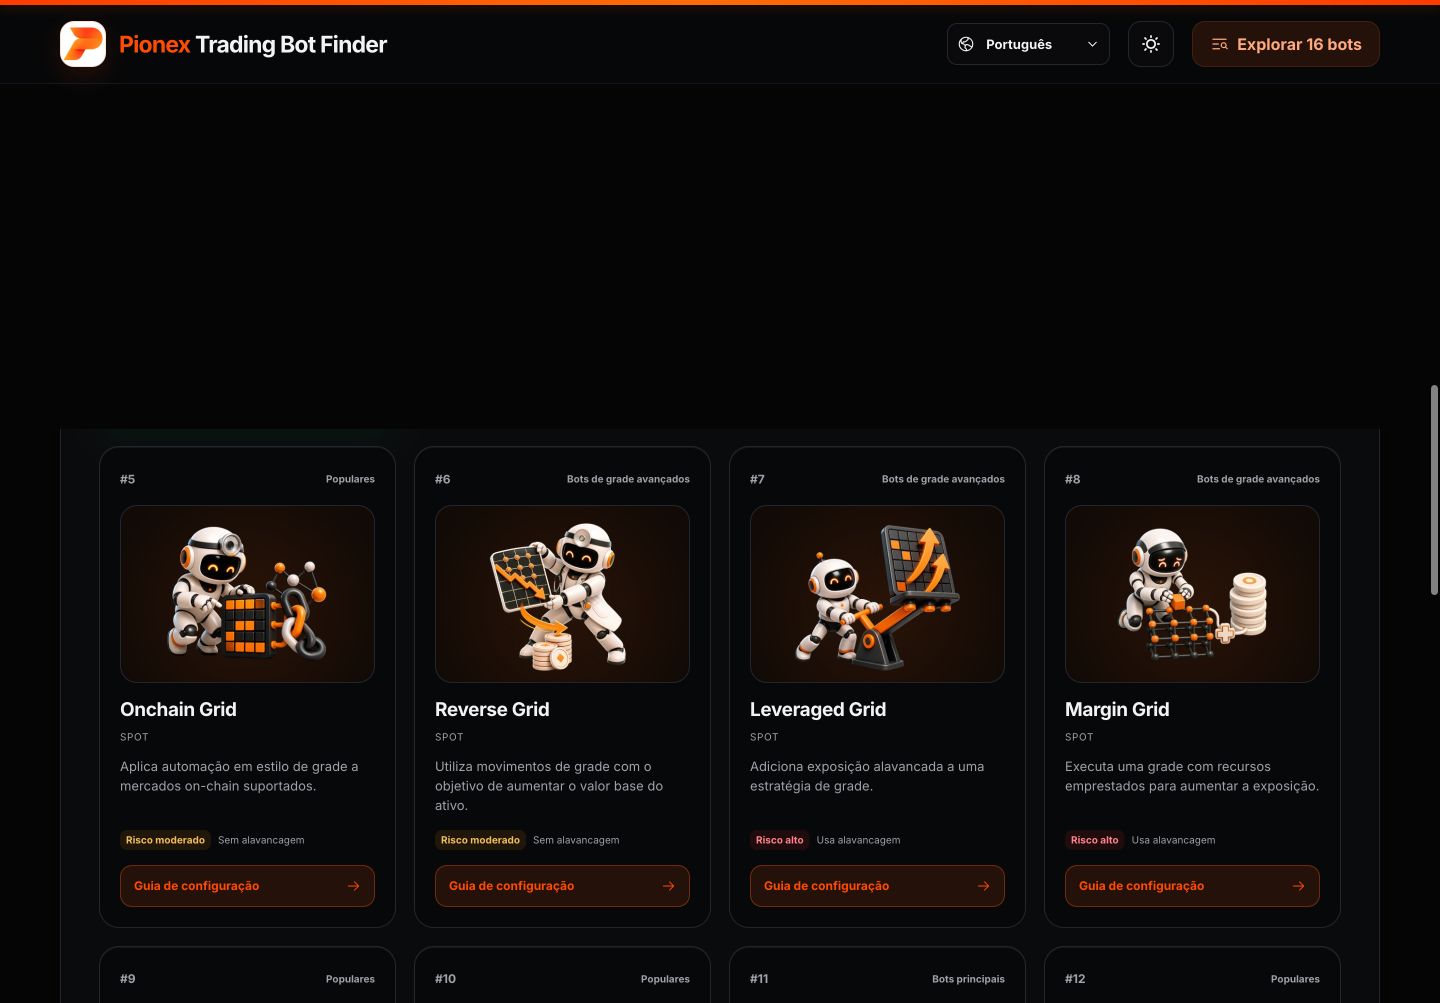Open Guia de configuração for Onchain Grid
Screen dimensions: 1440x1003
[x=247, y=886]
